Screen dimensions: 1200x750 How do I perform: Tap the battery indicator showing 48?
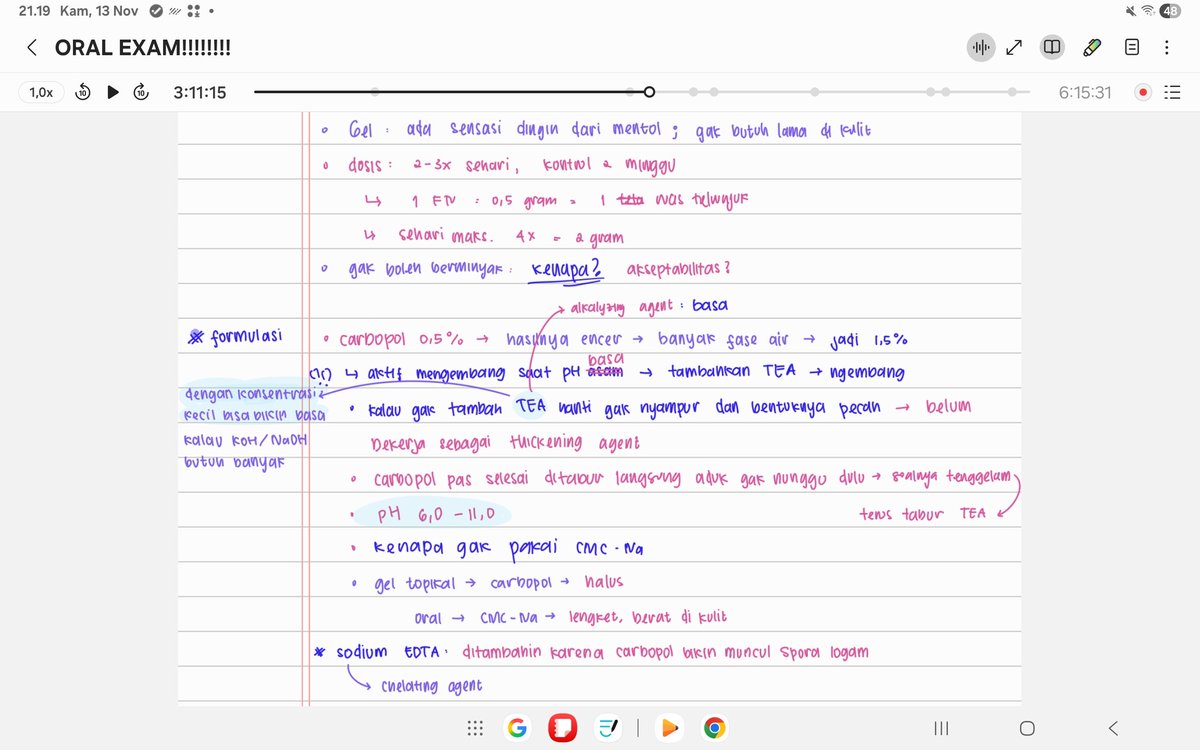1170,11
